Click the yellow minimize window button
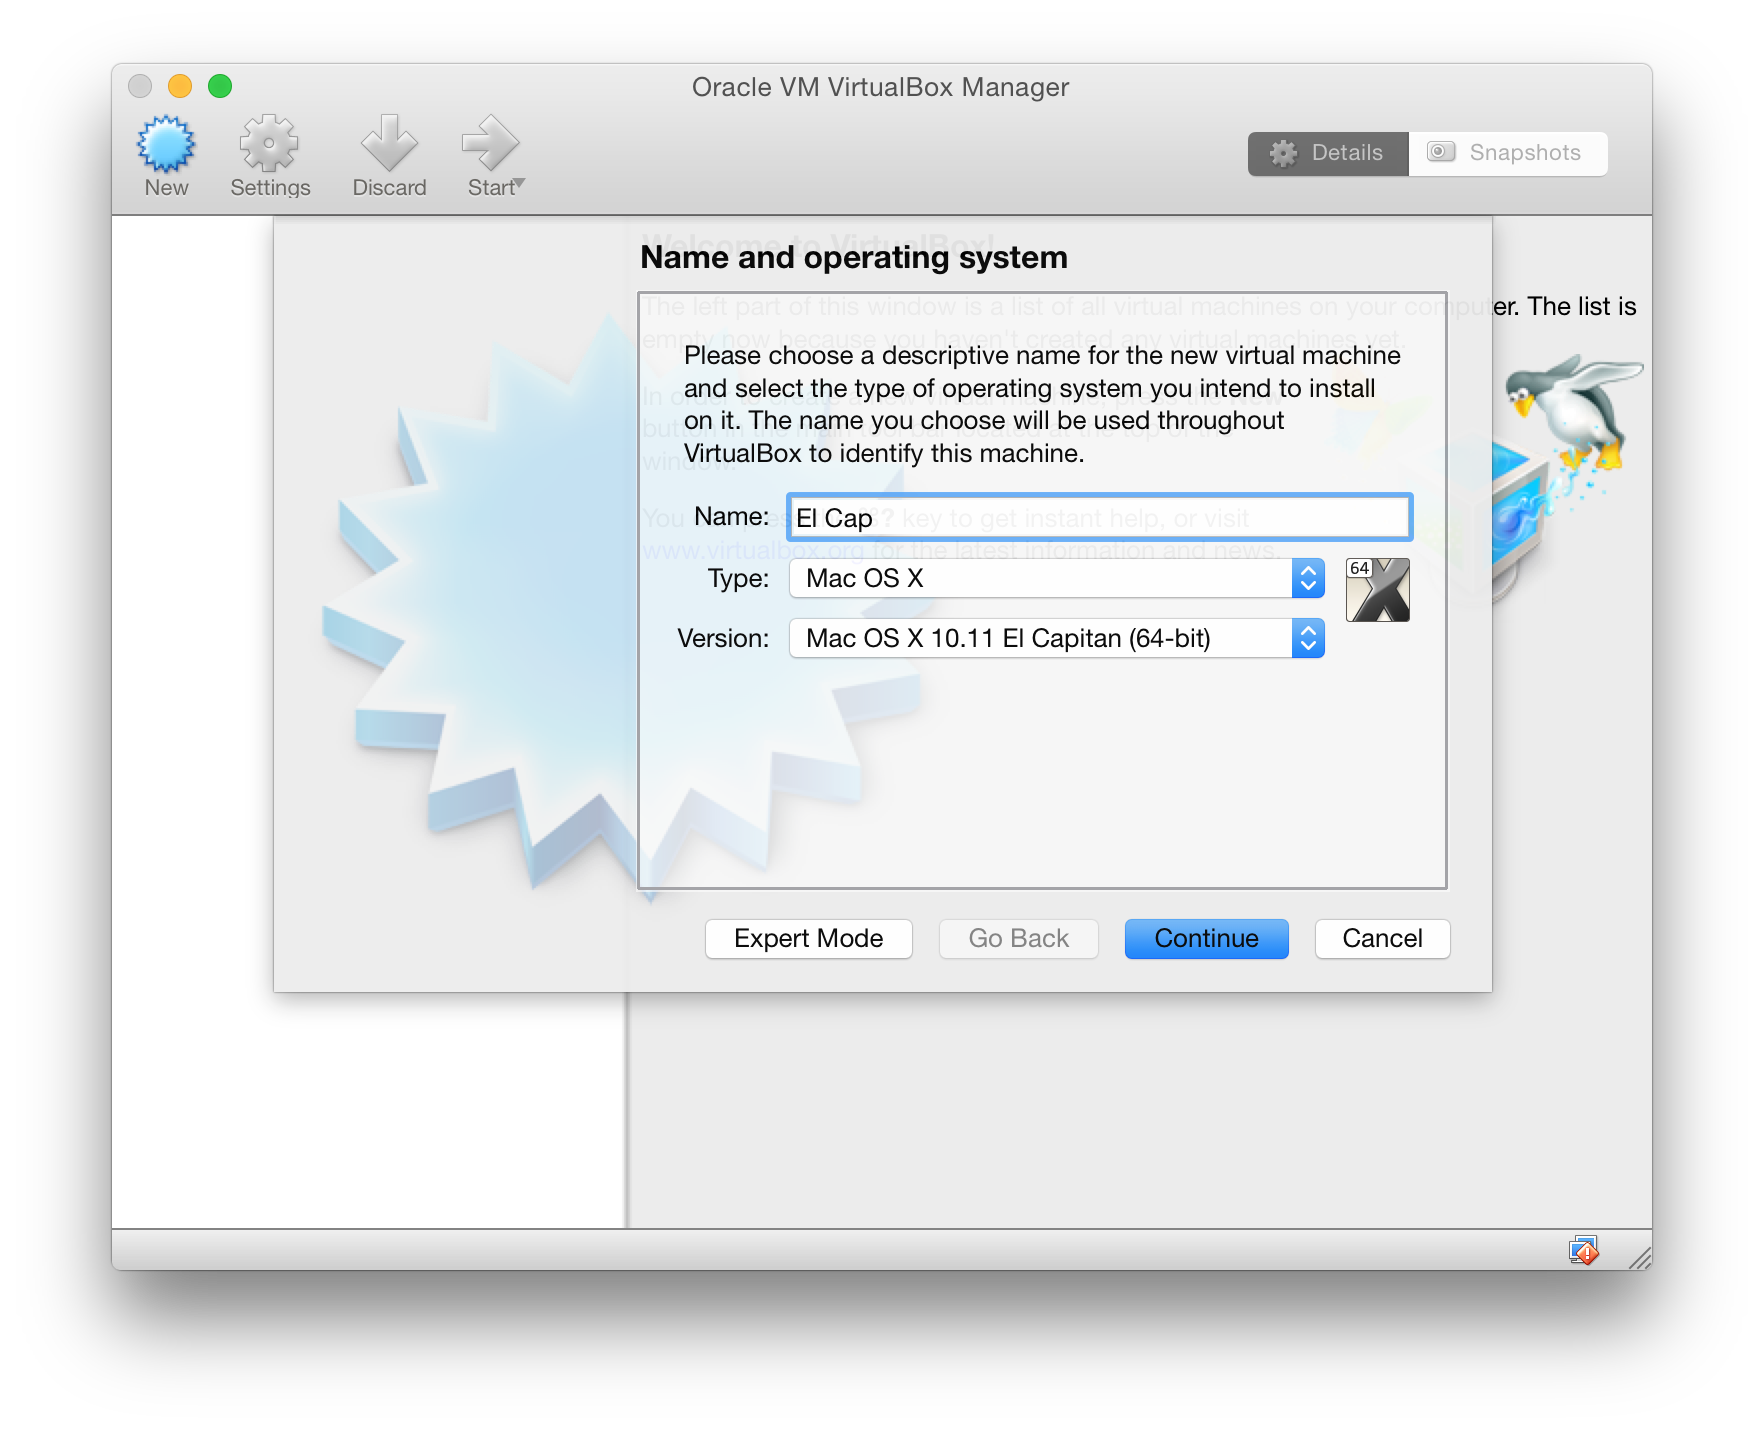 [180, 86]
